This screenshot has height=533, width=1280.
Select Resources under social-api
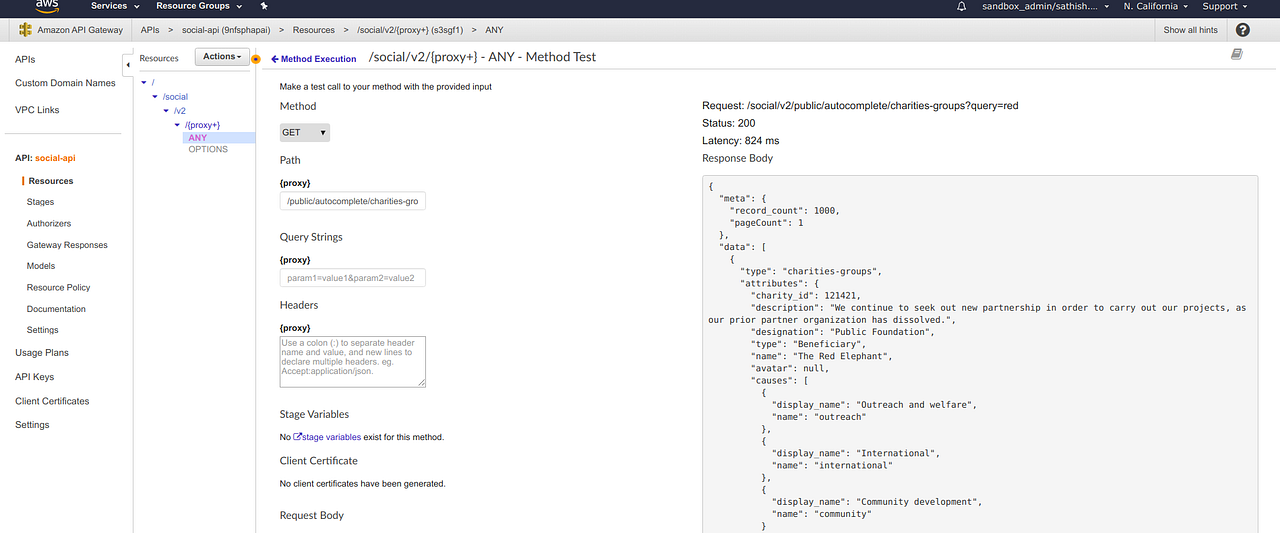51,181
